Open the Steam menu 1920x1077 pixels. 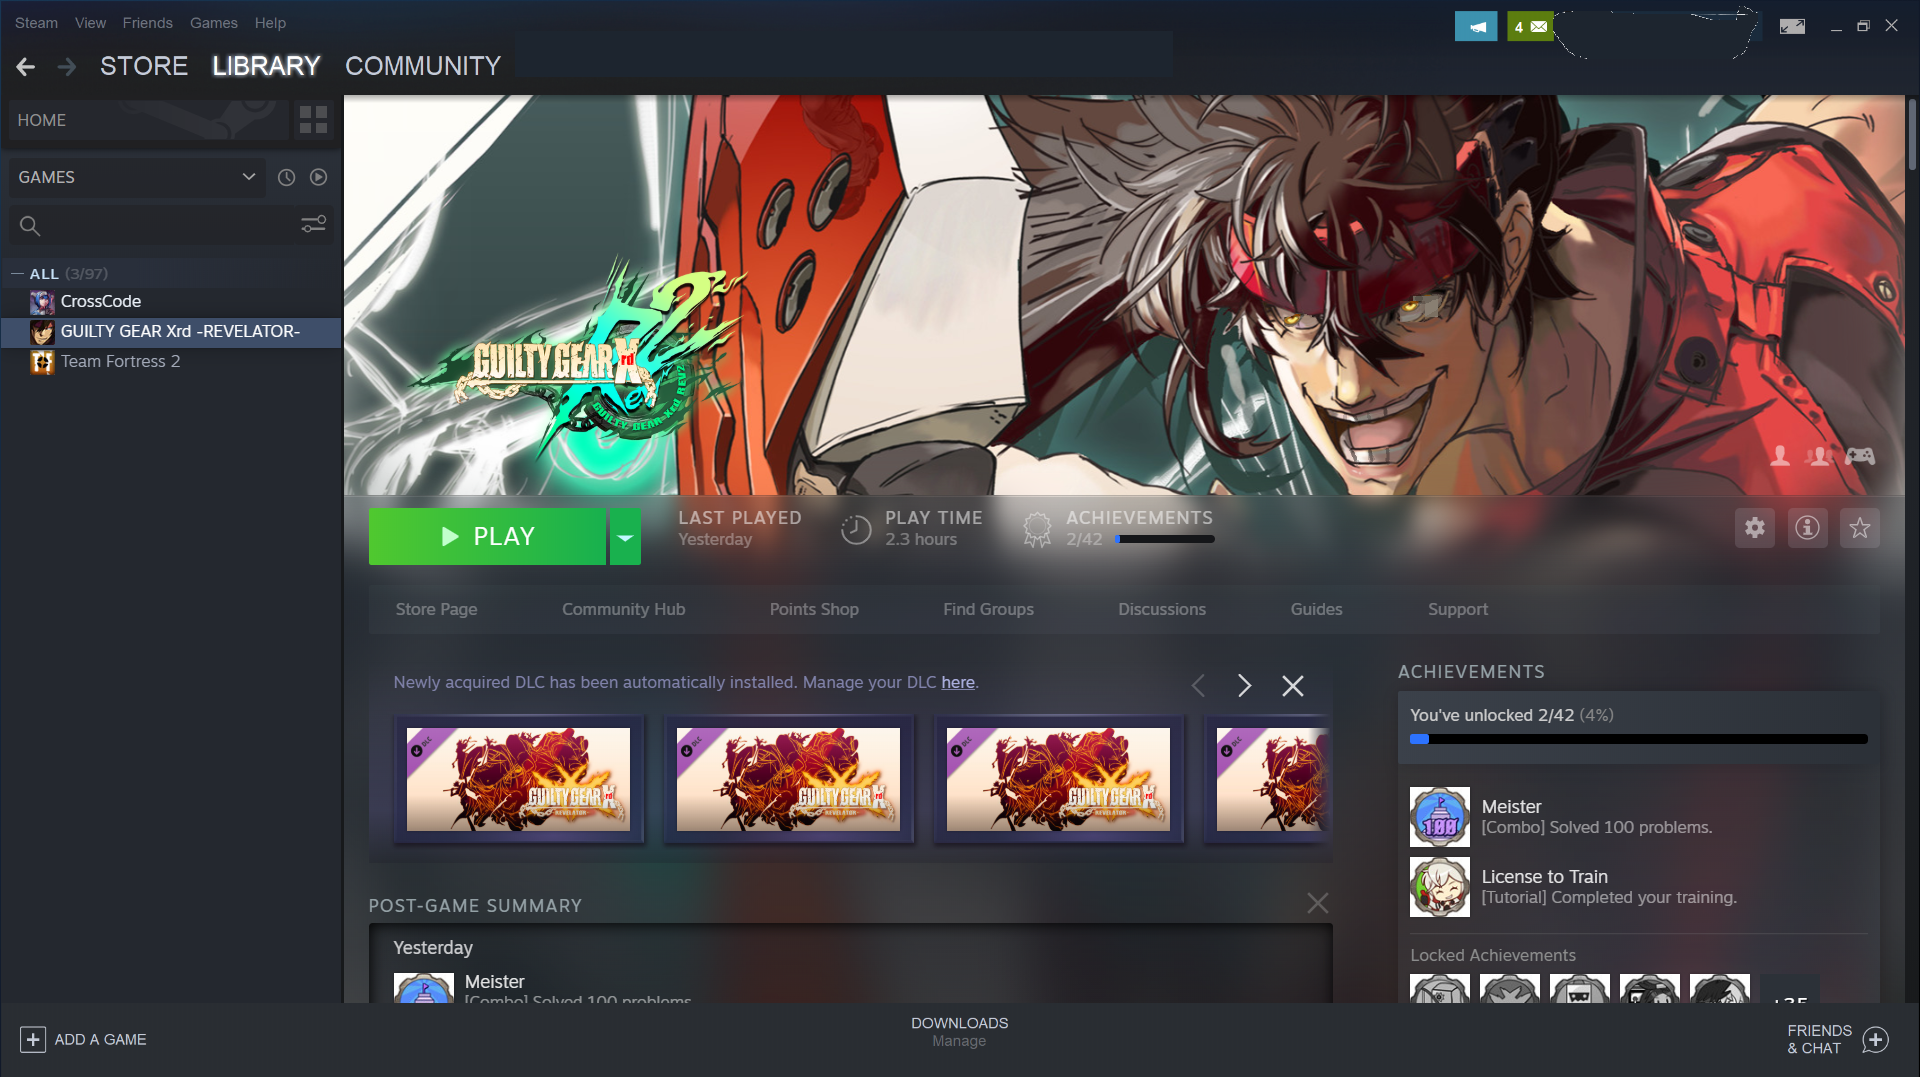(37, 23)
